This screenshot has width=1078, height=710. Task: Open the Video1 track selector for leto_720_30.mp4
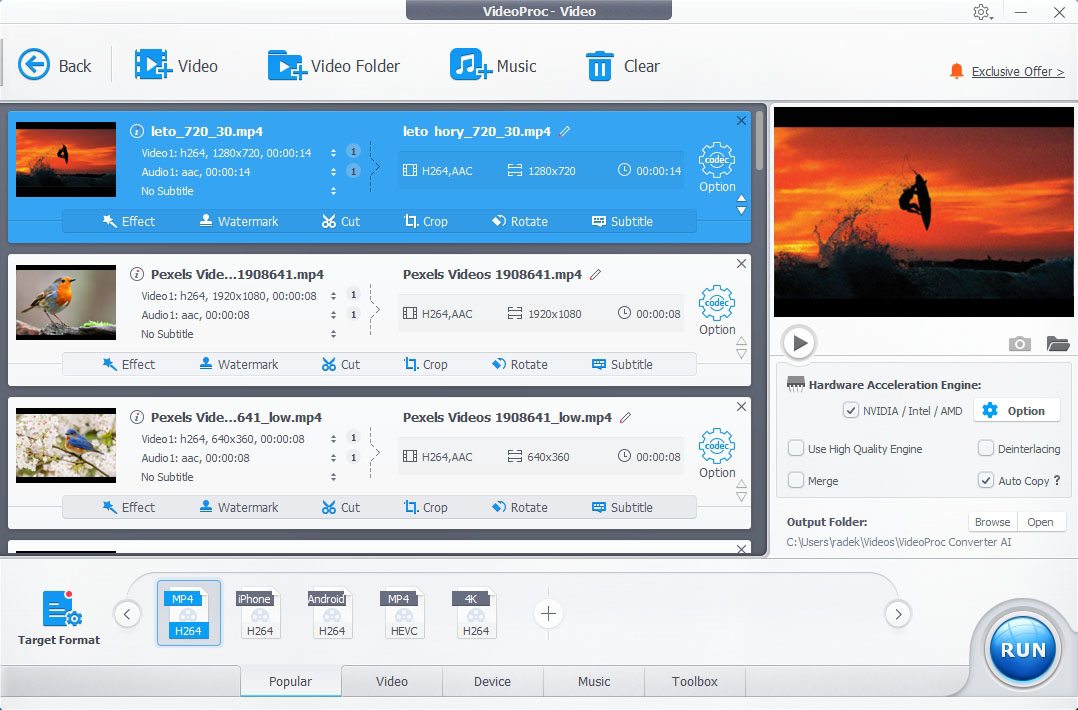click(334, 153)
